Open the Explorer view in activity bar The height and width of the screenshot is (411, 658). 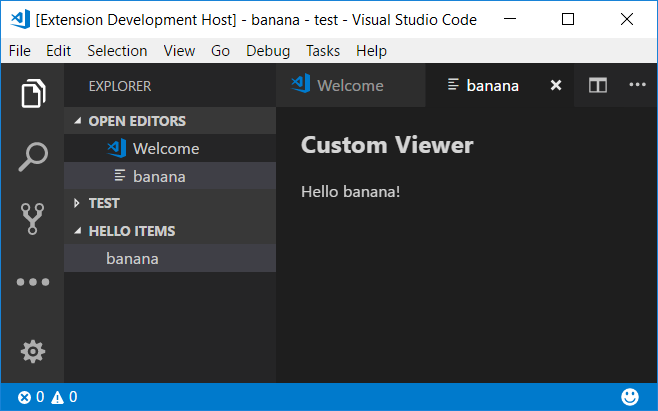point(33,93)
